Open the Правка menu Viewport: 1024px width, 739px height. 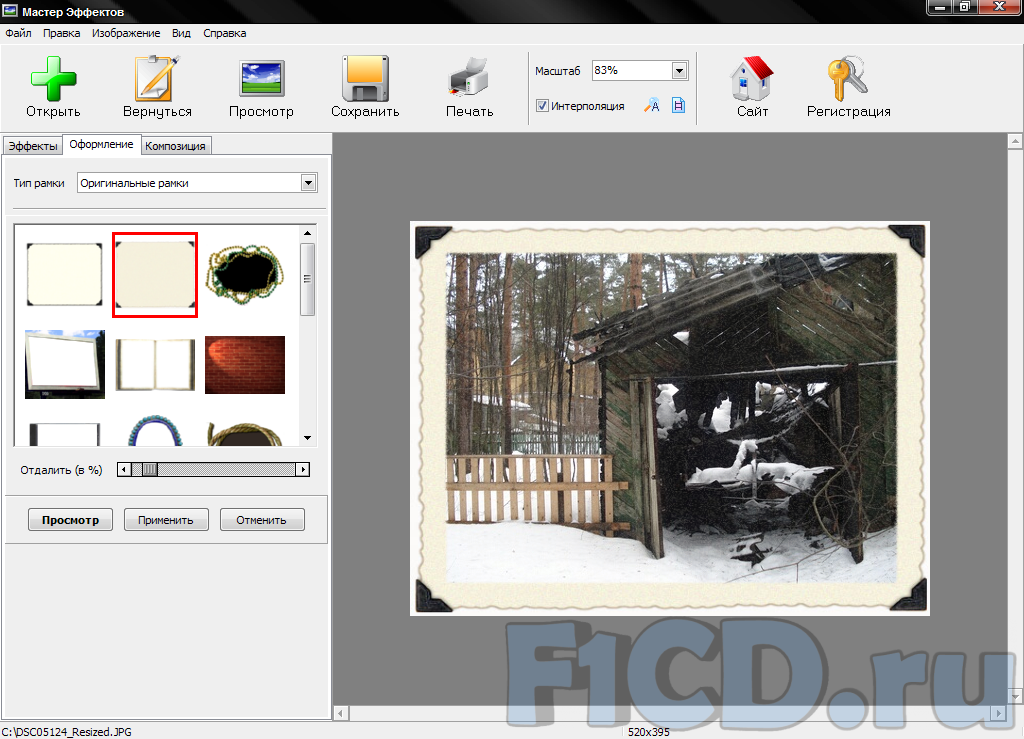[x=61, y=33]
